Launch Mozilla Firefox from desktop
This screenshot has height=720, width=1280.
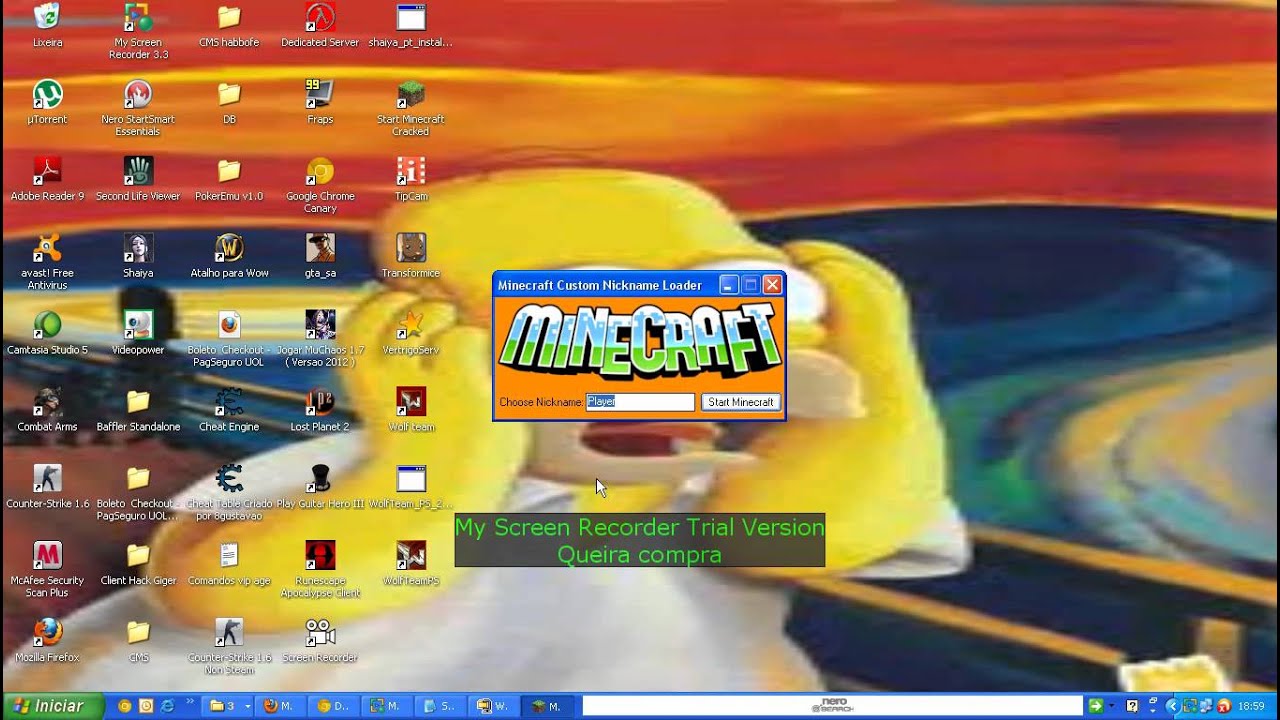click(47, 642)
